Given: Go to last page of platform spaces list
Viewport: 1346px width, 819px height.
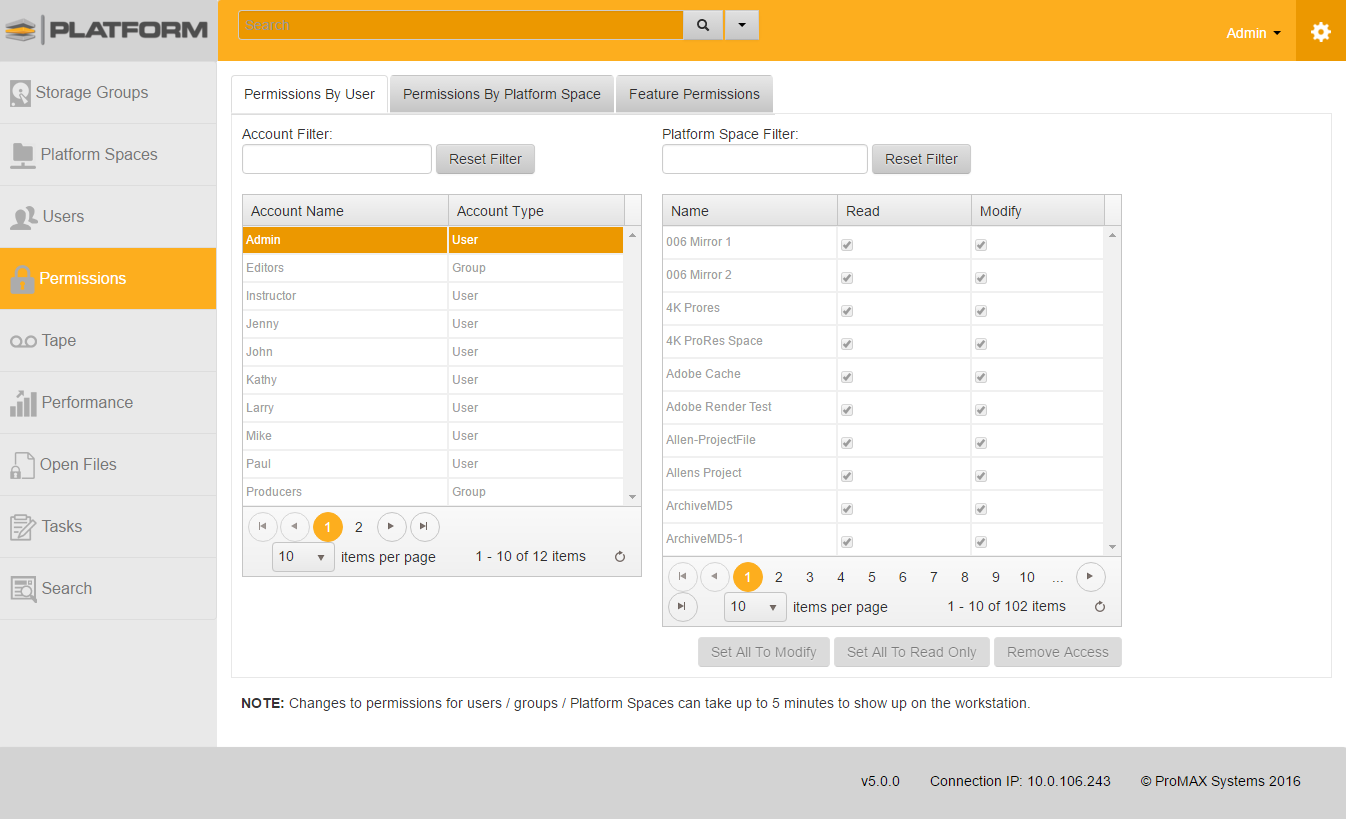Looking at the screenshot, I should (x=683, y=606).
